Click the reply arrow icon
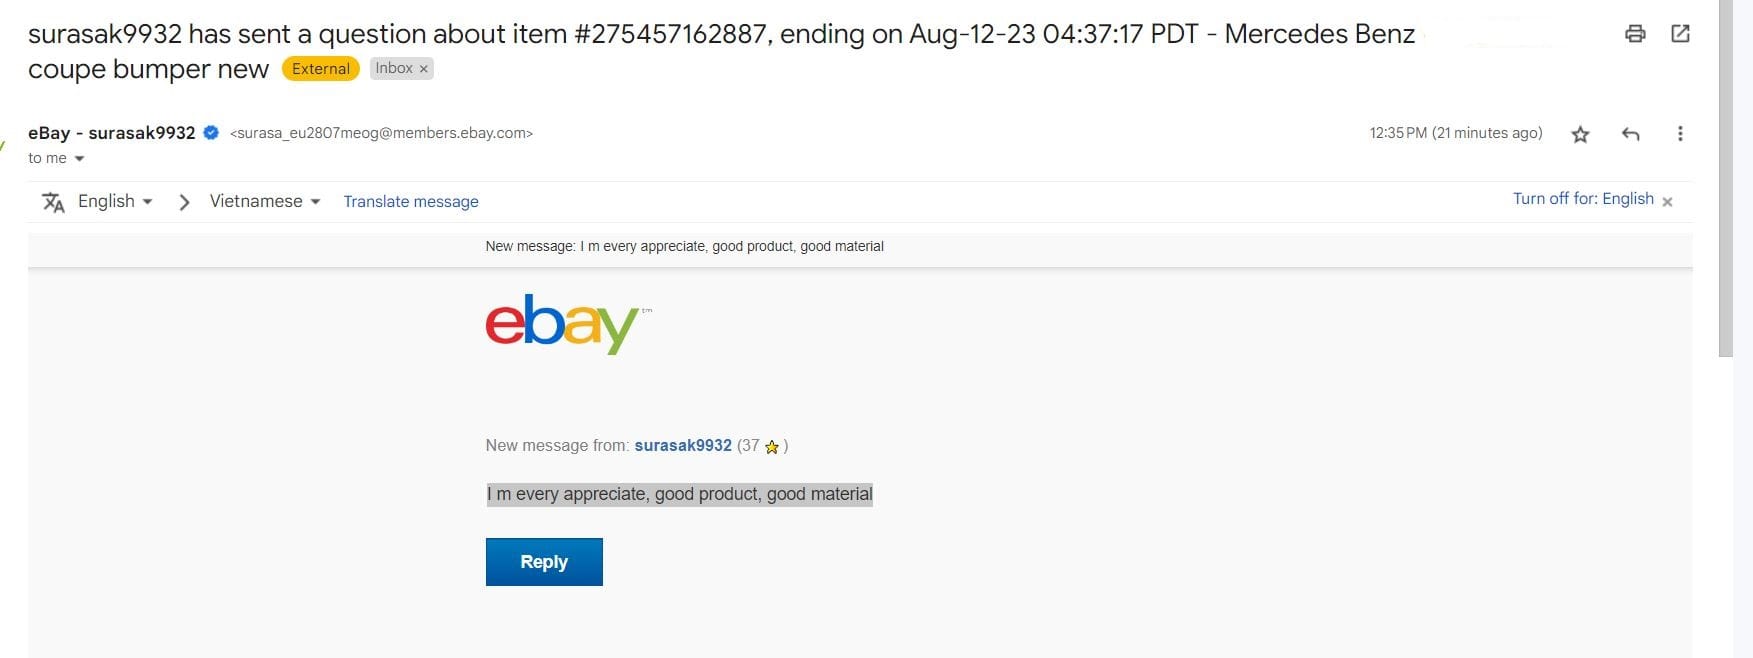Viewport: 1753px width, 658px height. tap(1631, 134)
